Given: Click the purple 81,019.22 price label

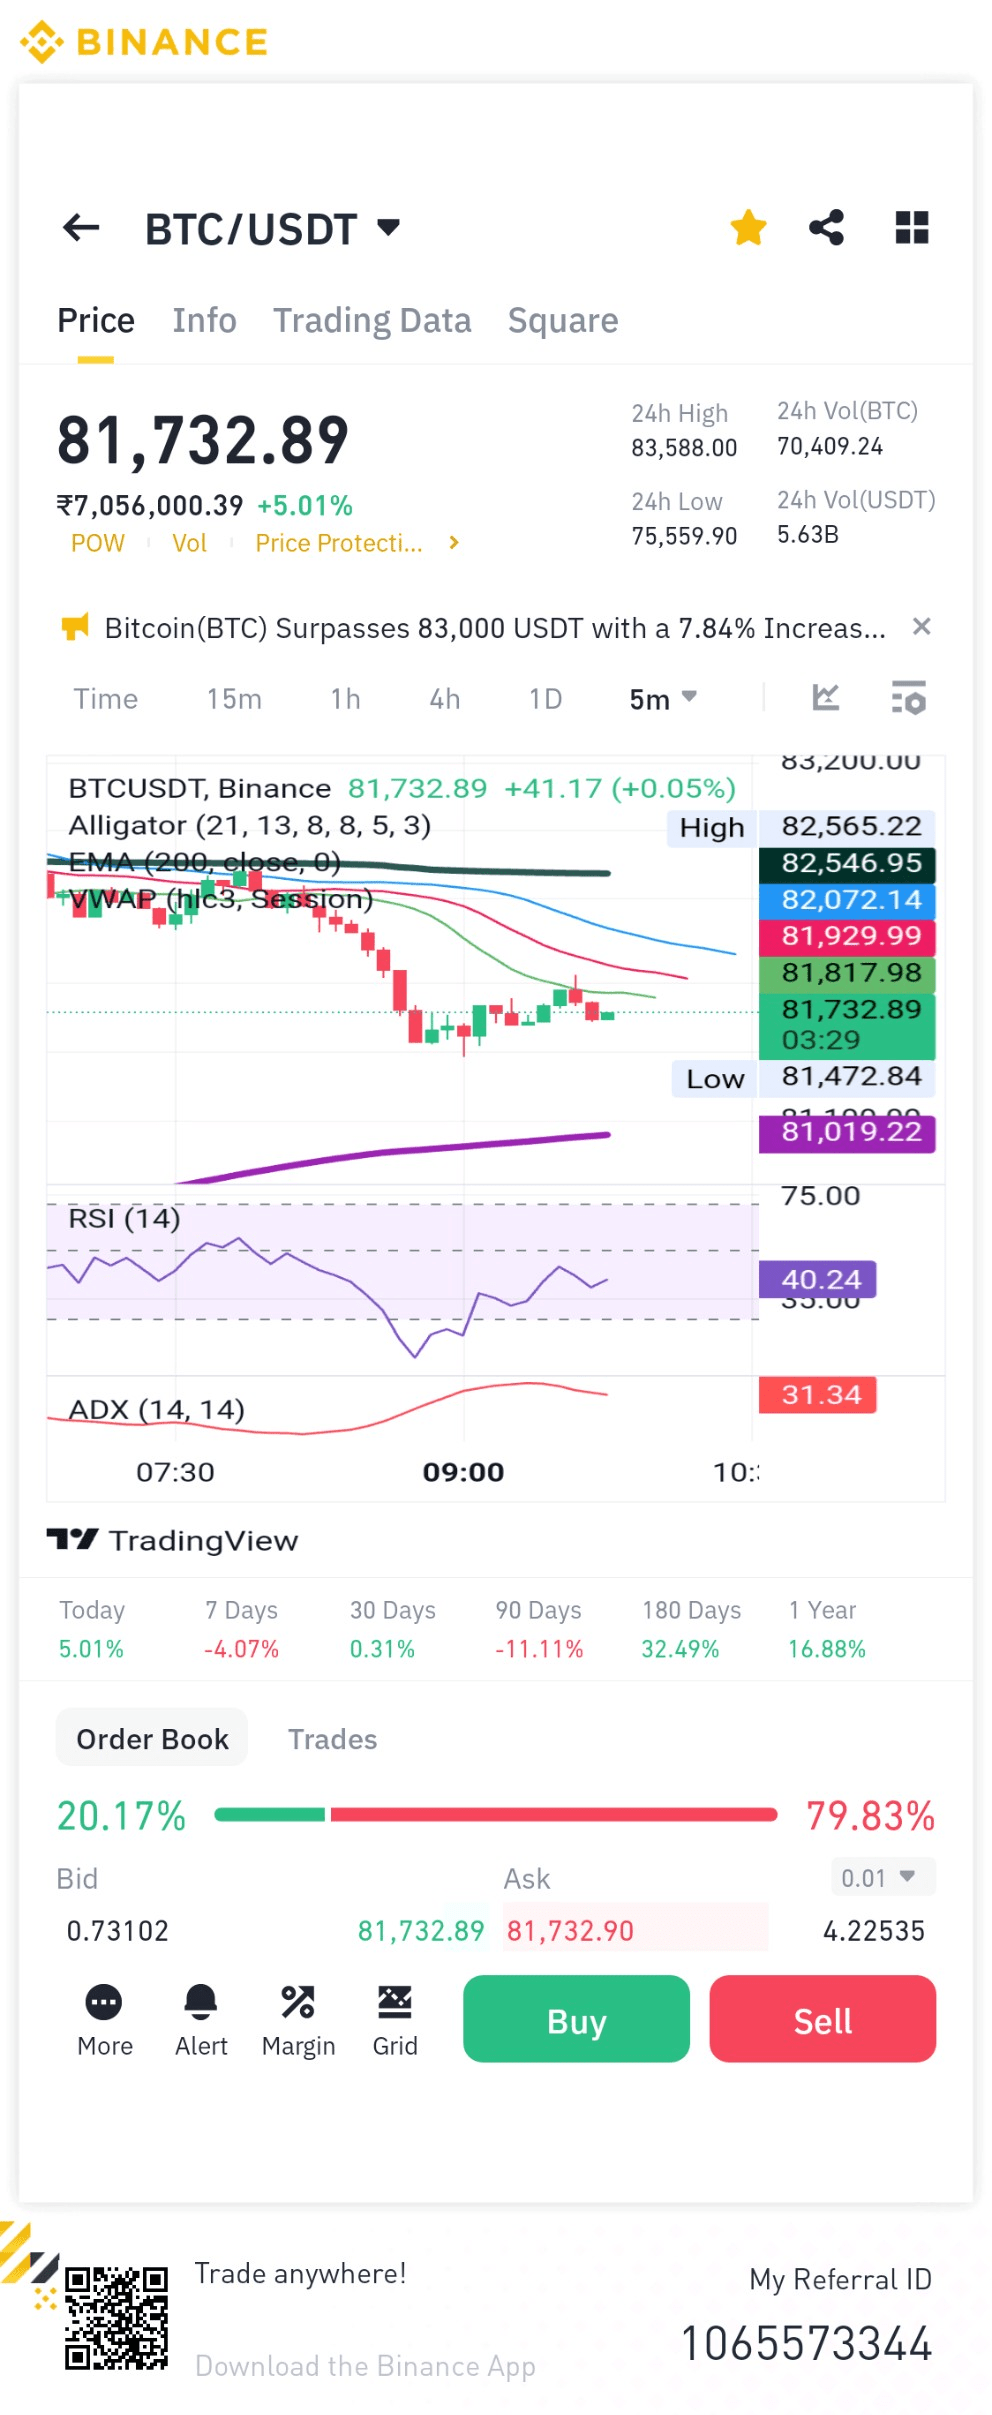Looking at the screenshot, I should pyautogui.click(x=847, y=1133).
